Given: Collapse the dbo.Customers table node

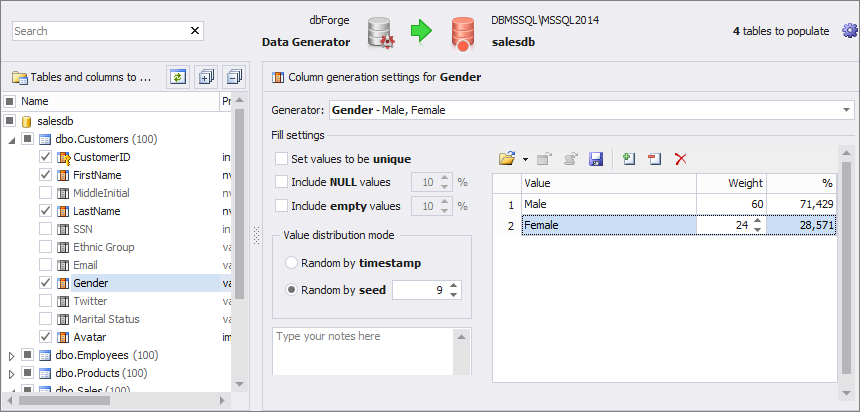Looking at the screenshot, I should tap(12, 140).
